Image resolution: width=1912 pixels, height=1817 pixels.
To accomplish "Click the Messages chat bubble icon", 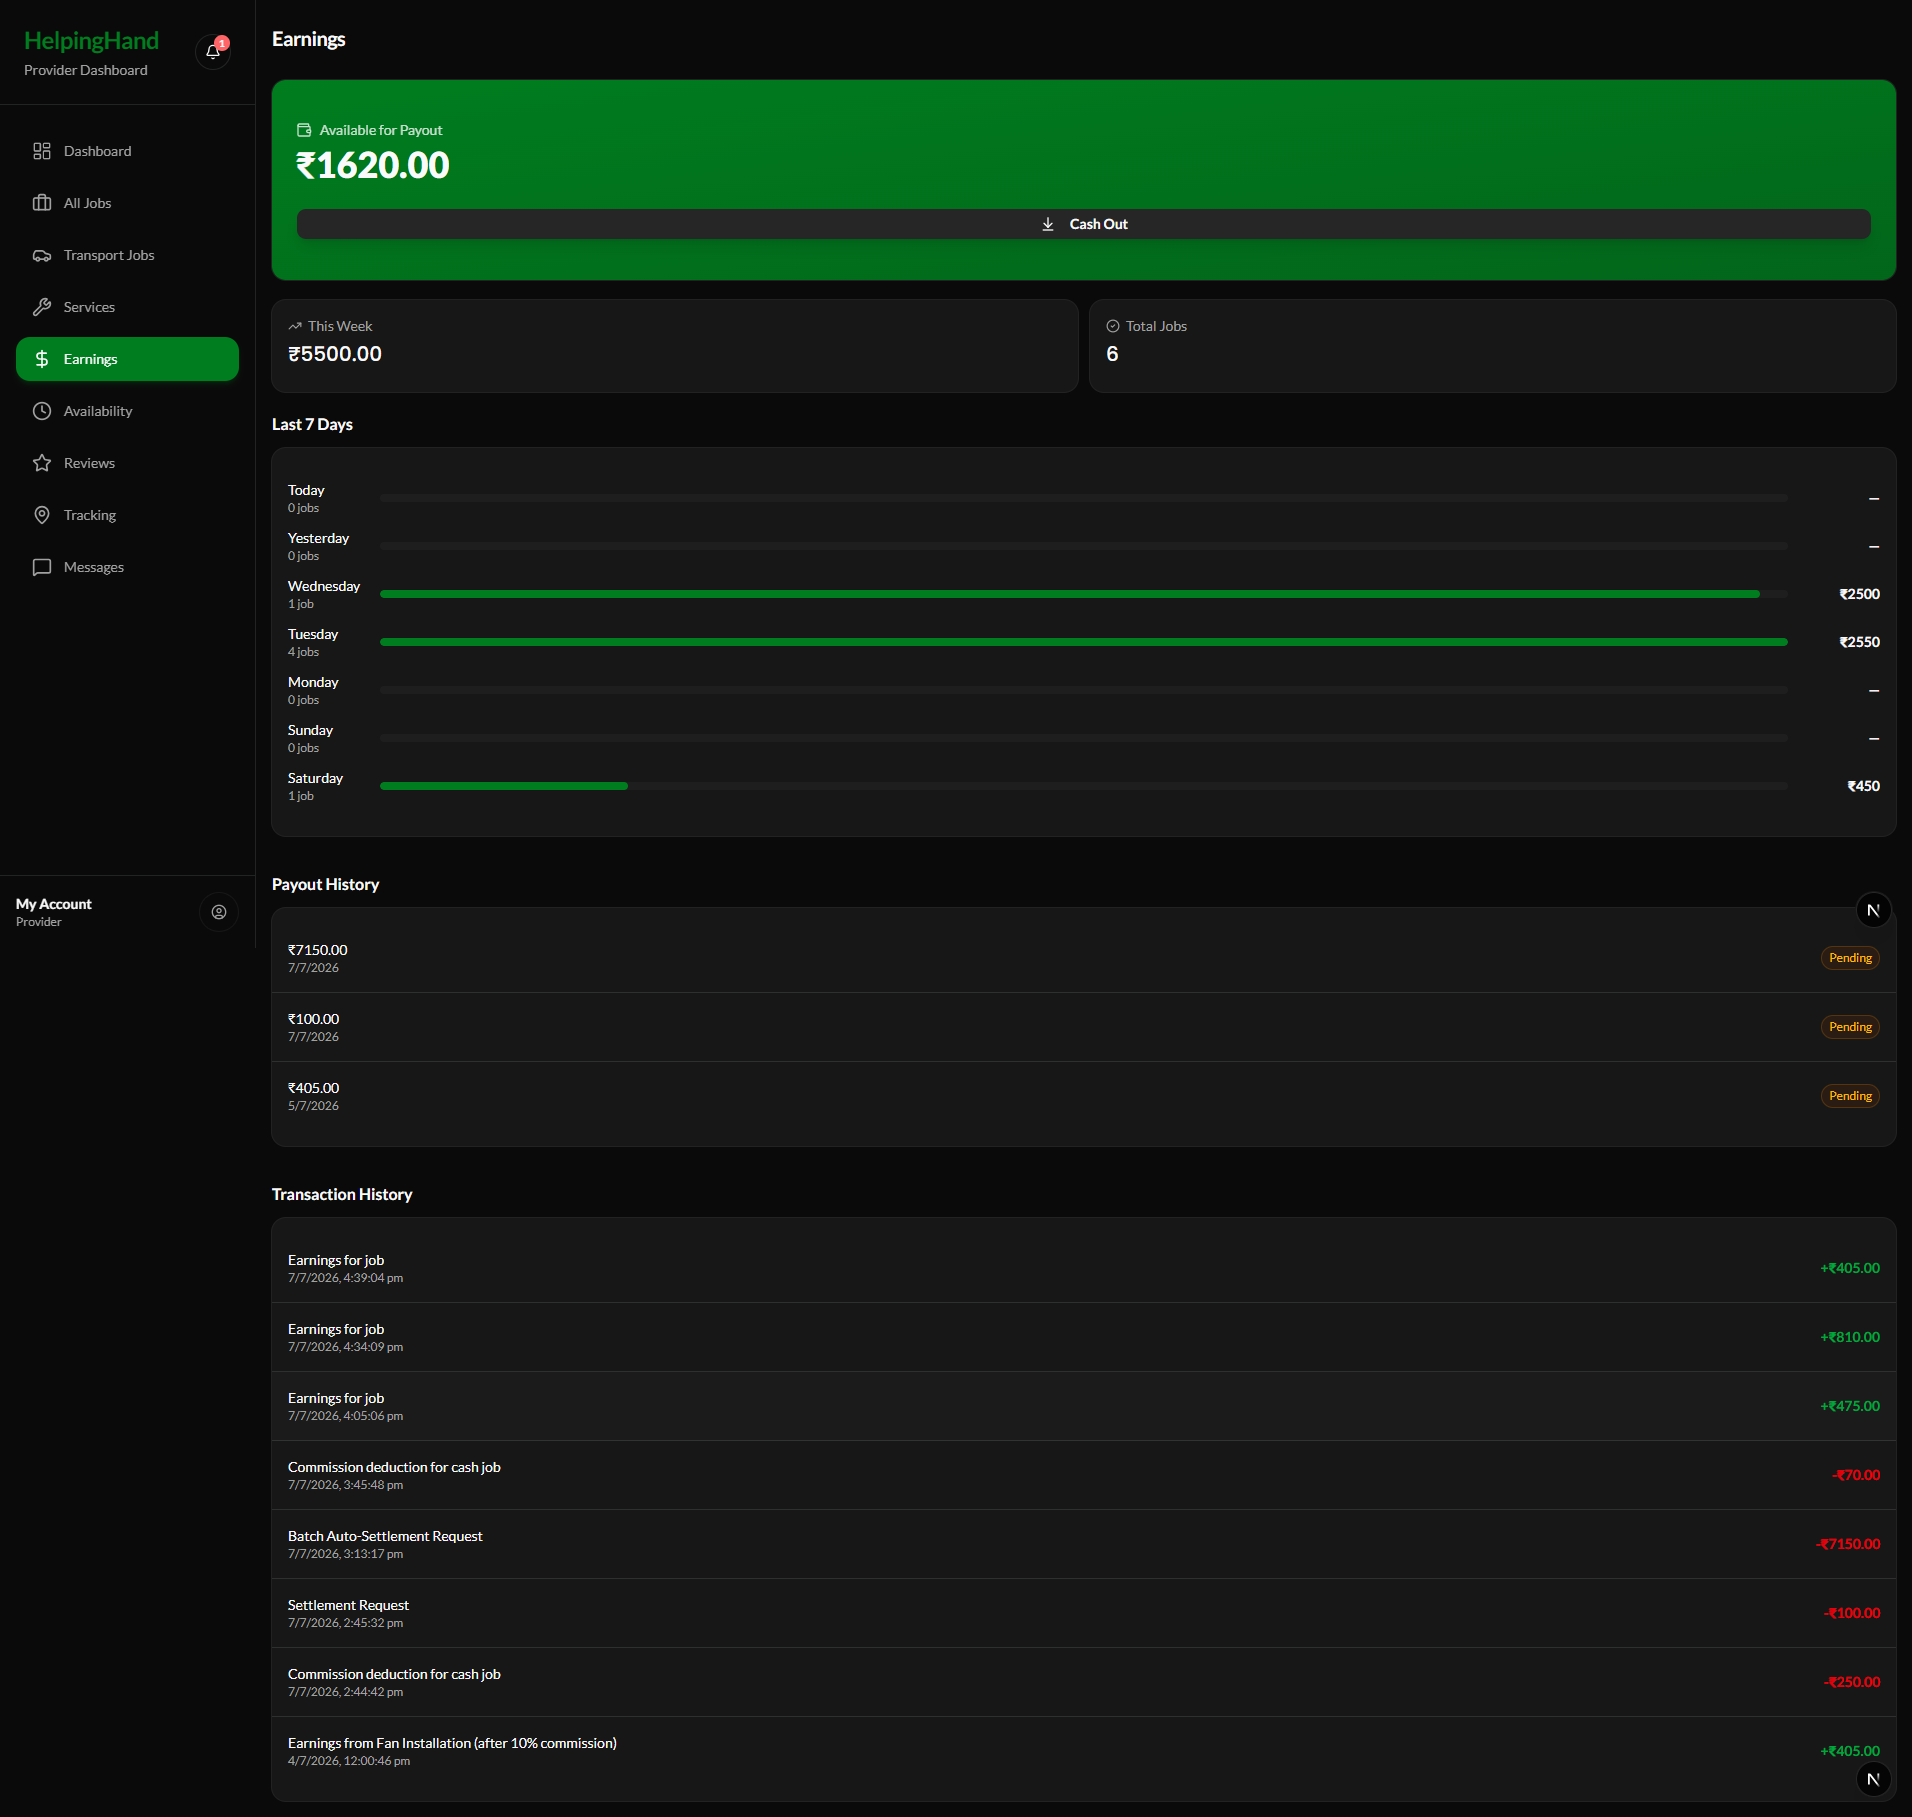I will coord(42,567).
